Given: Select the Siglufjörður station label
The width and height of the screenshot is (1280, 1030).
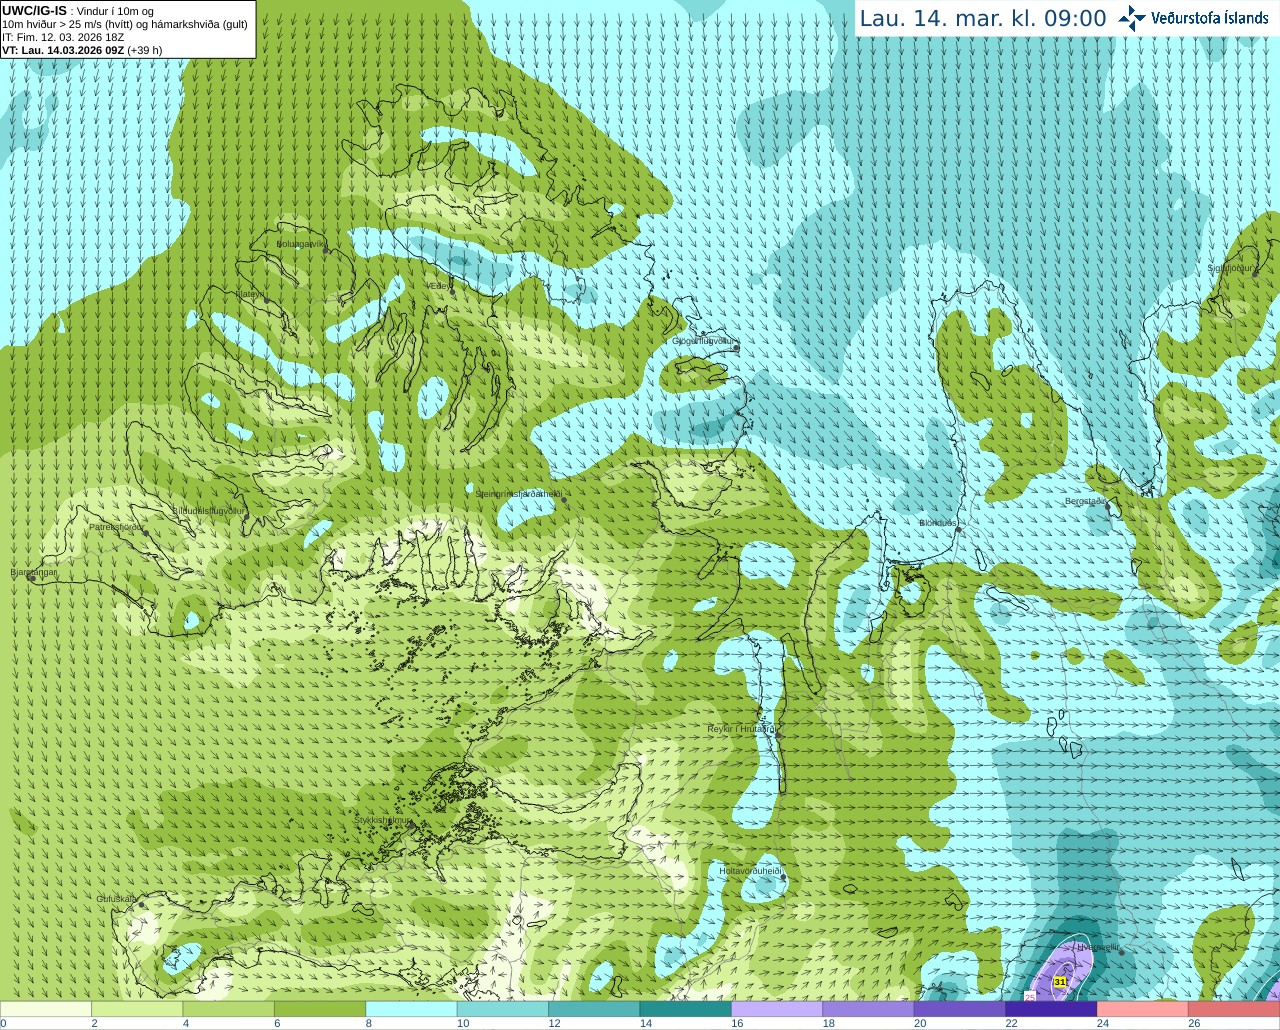Looking at the screenshot, I should (1231, 268).
